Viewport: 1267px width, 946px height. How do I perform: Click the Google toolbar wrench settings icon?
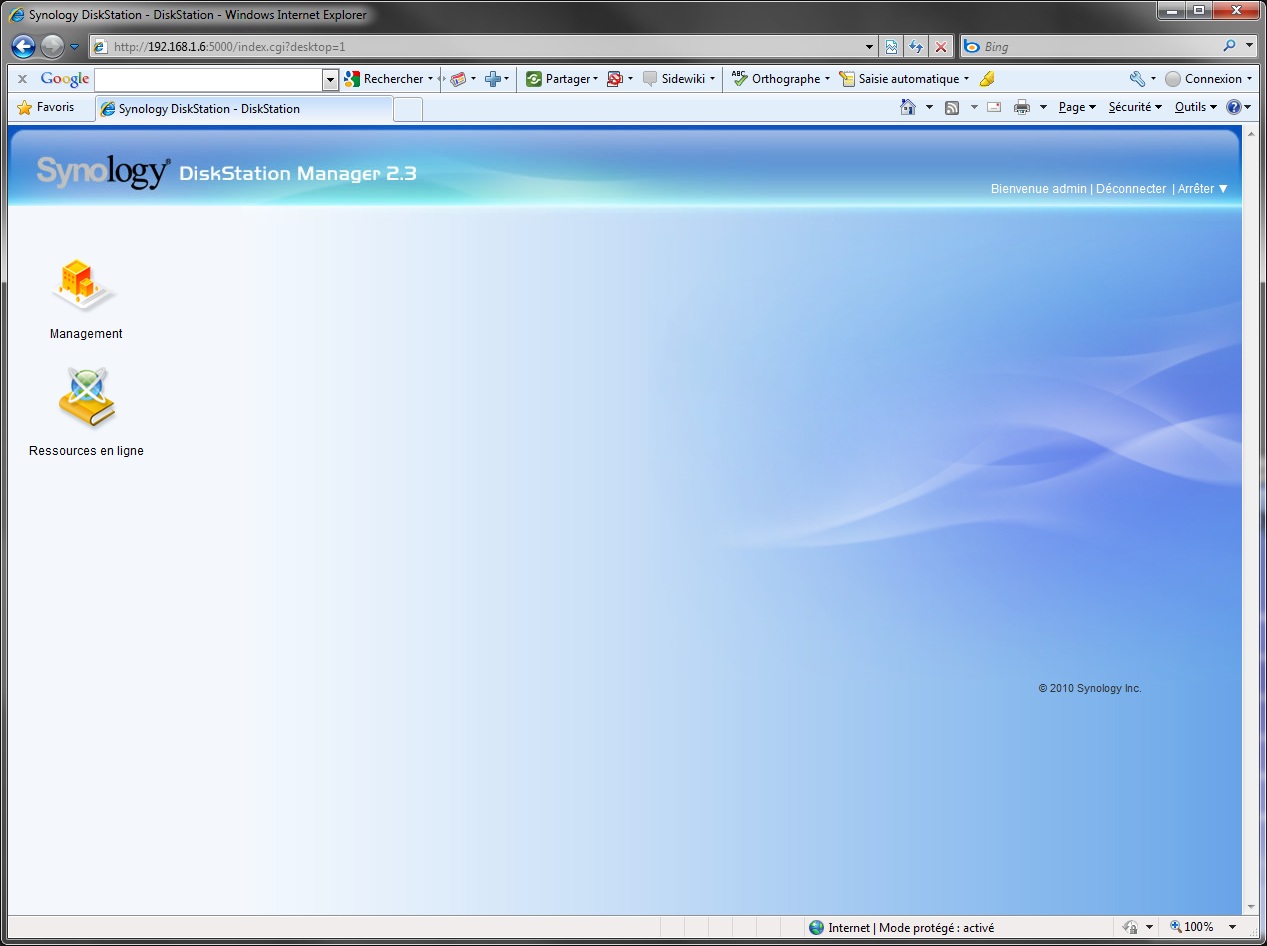click(1137, 79)
